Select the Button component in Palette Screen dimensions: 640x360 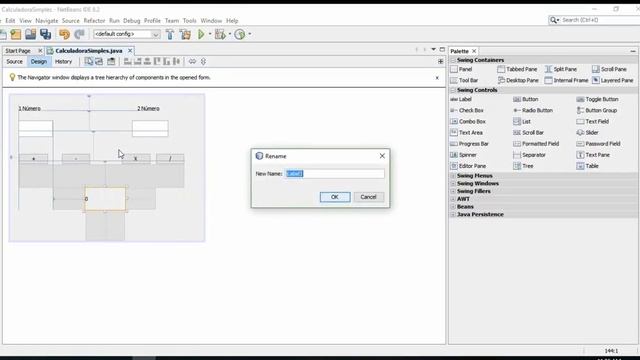[526, 100]
